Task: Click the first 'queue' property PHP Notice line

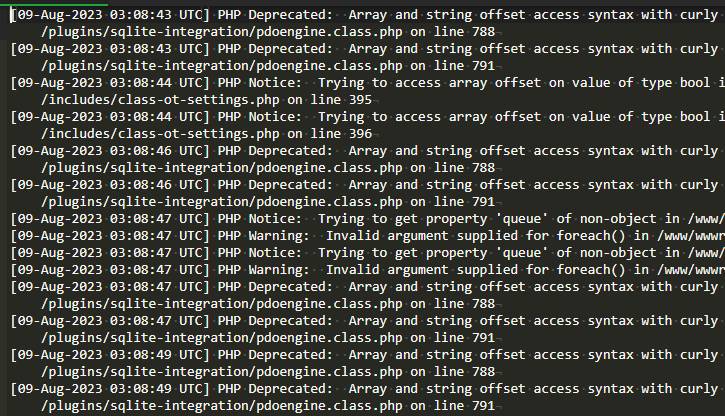Action: (360, 218)
